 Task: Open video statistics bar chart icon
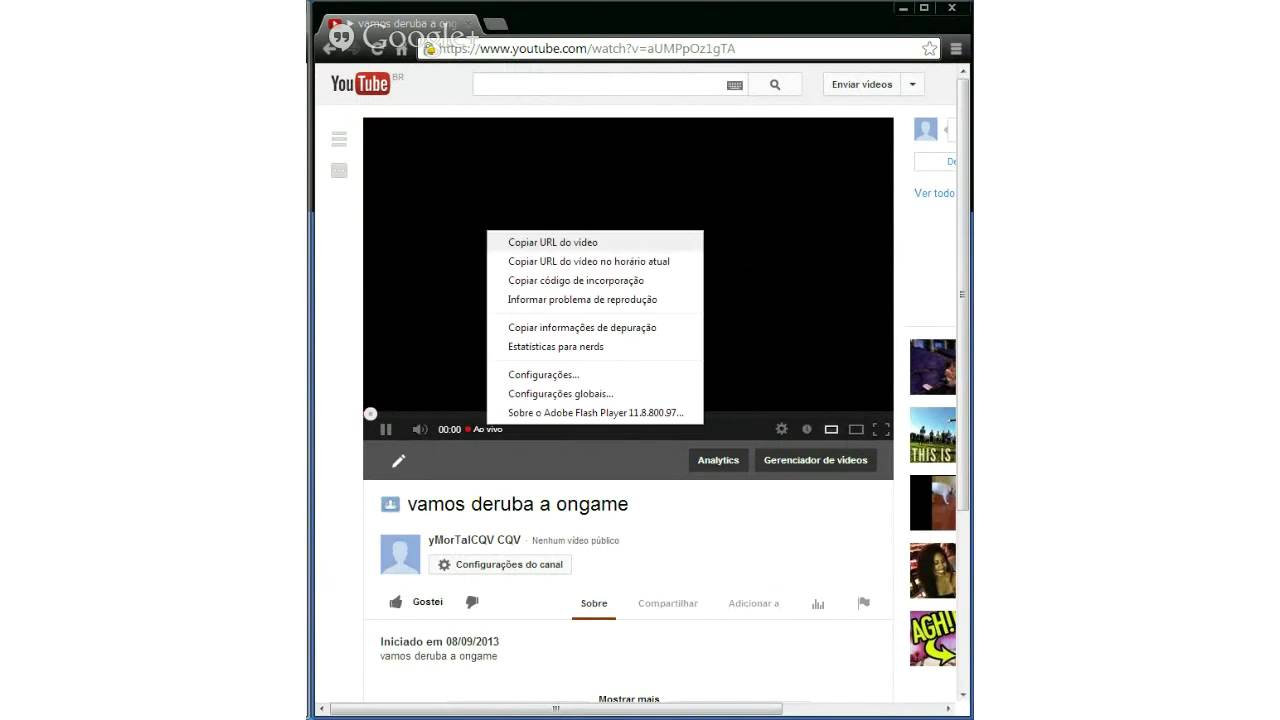point(818,603)
